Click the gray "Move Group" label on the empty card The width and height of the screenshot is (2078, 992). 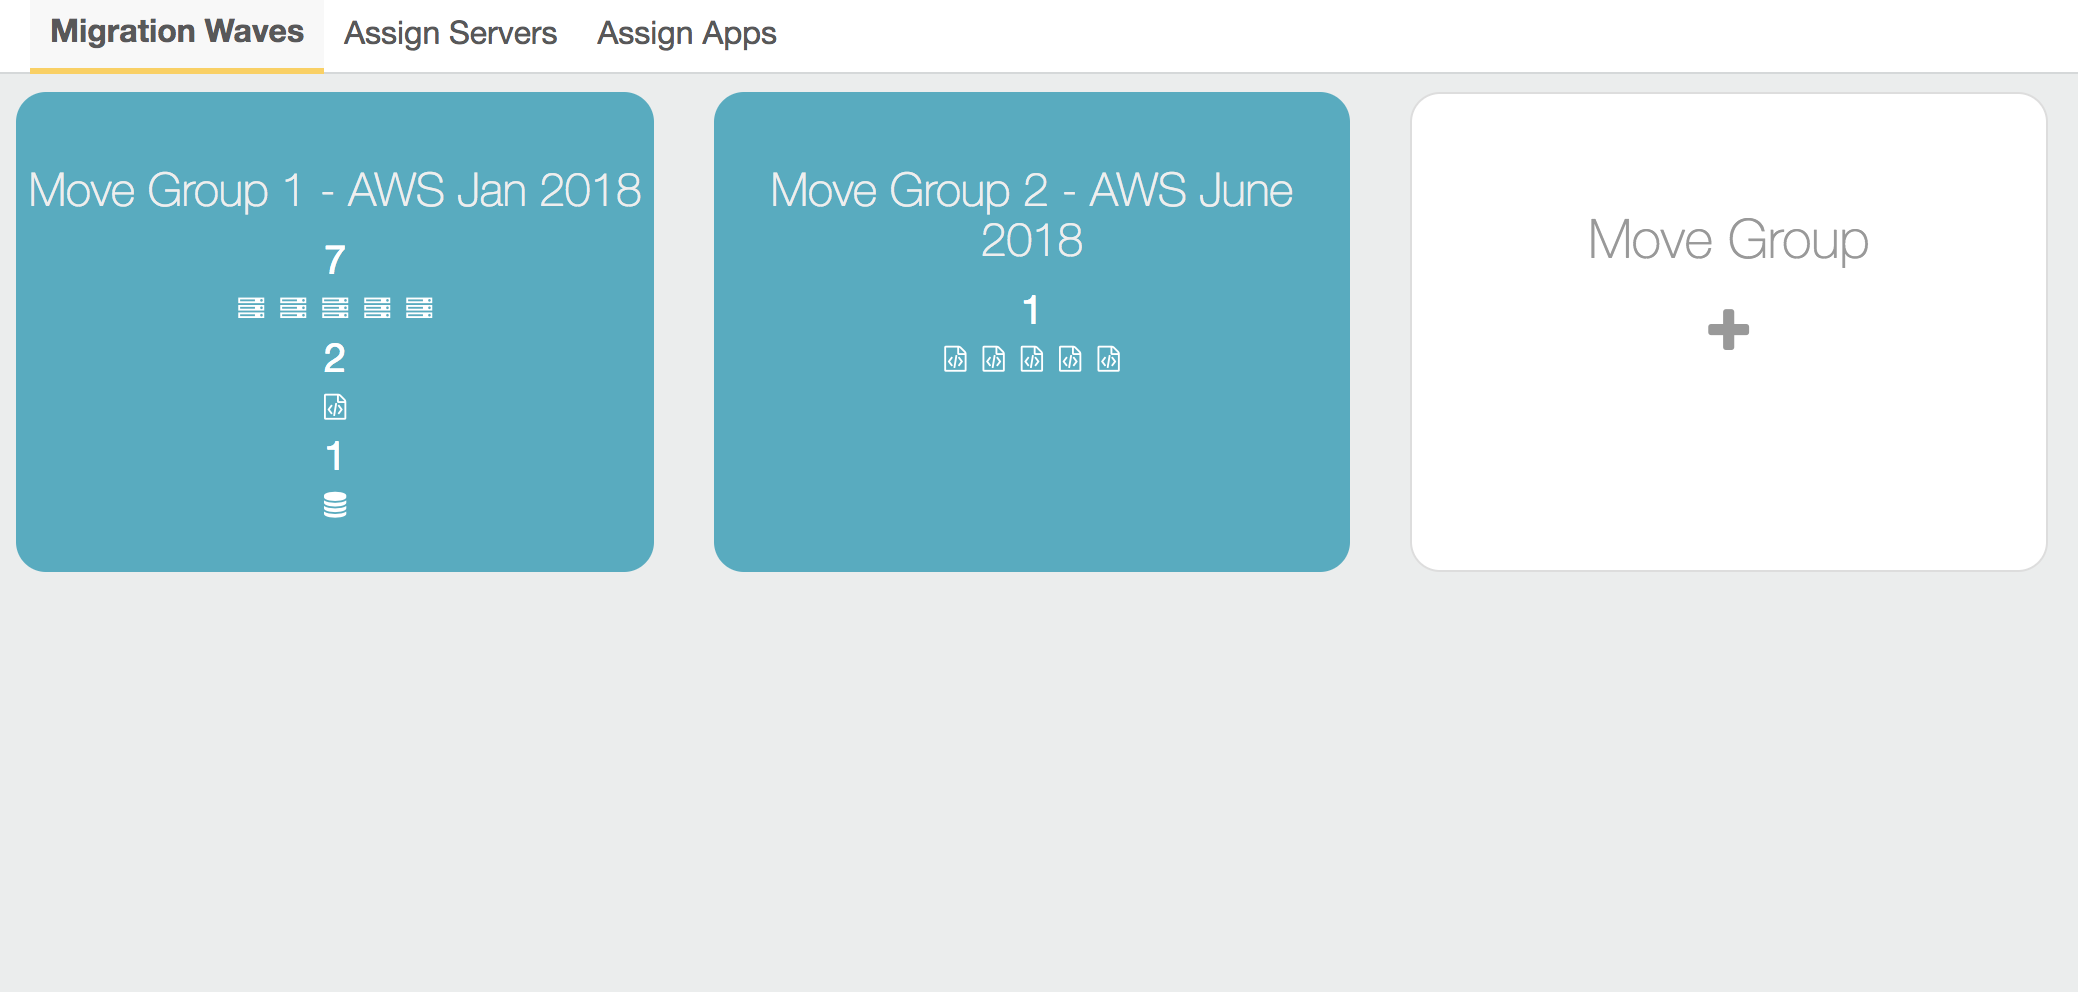click(1728, 240)
